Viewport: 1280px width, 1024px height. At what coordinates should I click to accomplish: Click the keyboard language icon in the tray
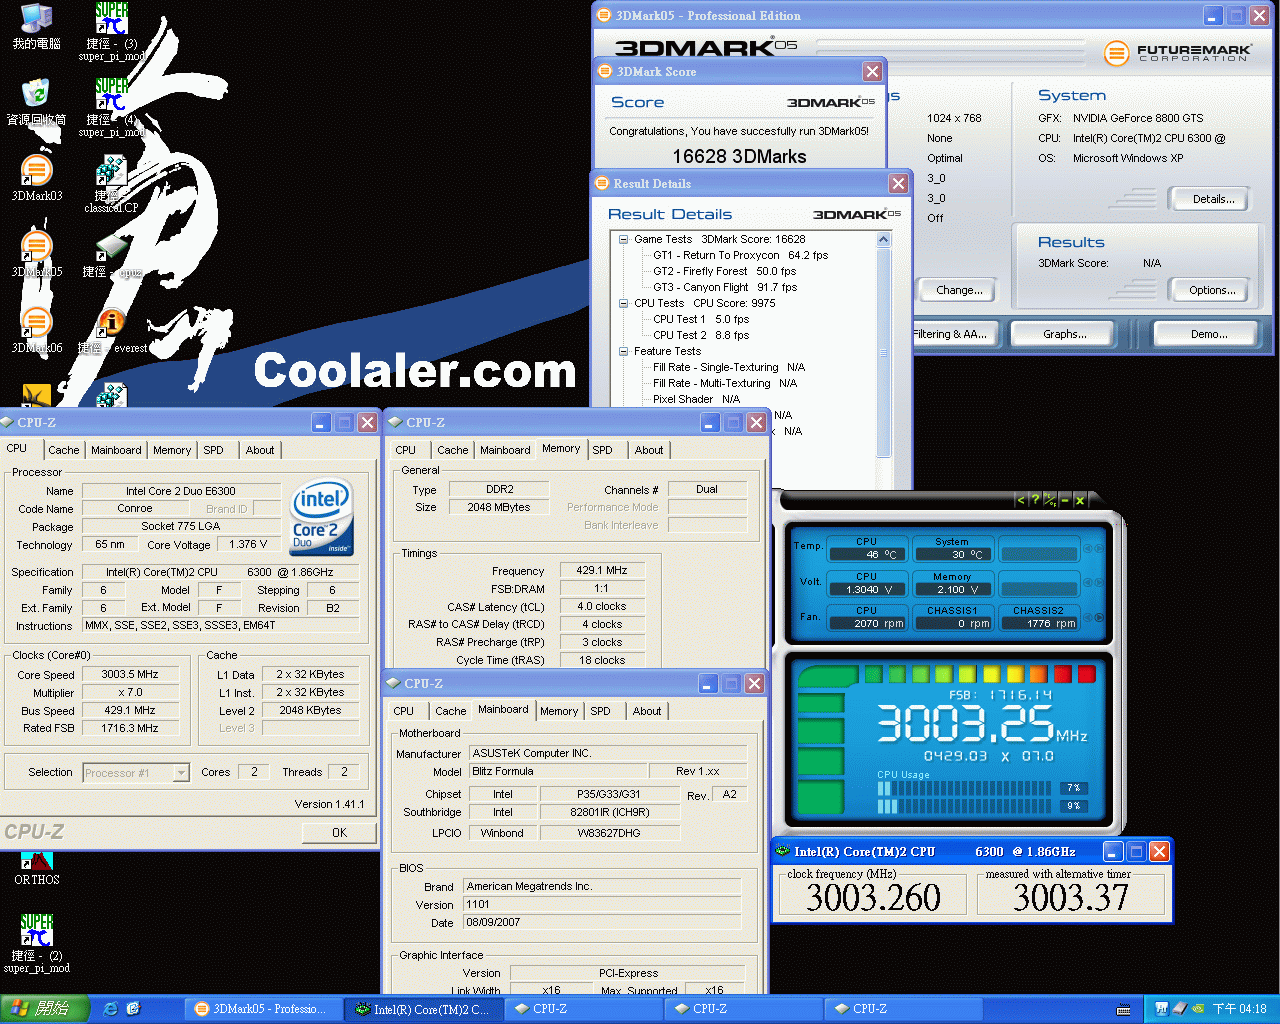1124,1009
